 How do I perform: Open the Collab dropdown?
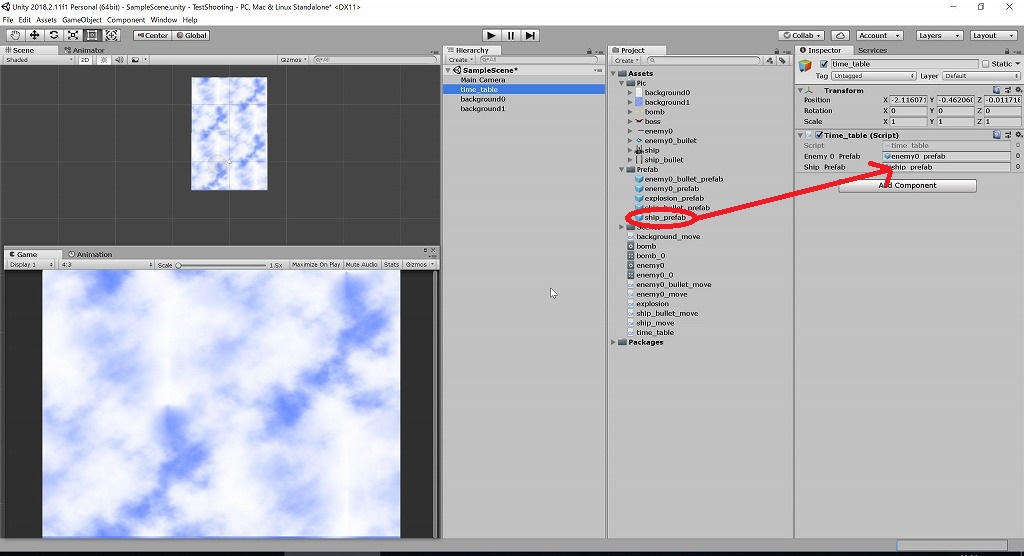[x=802, y=35]
